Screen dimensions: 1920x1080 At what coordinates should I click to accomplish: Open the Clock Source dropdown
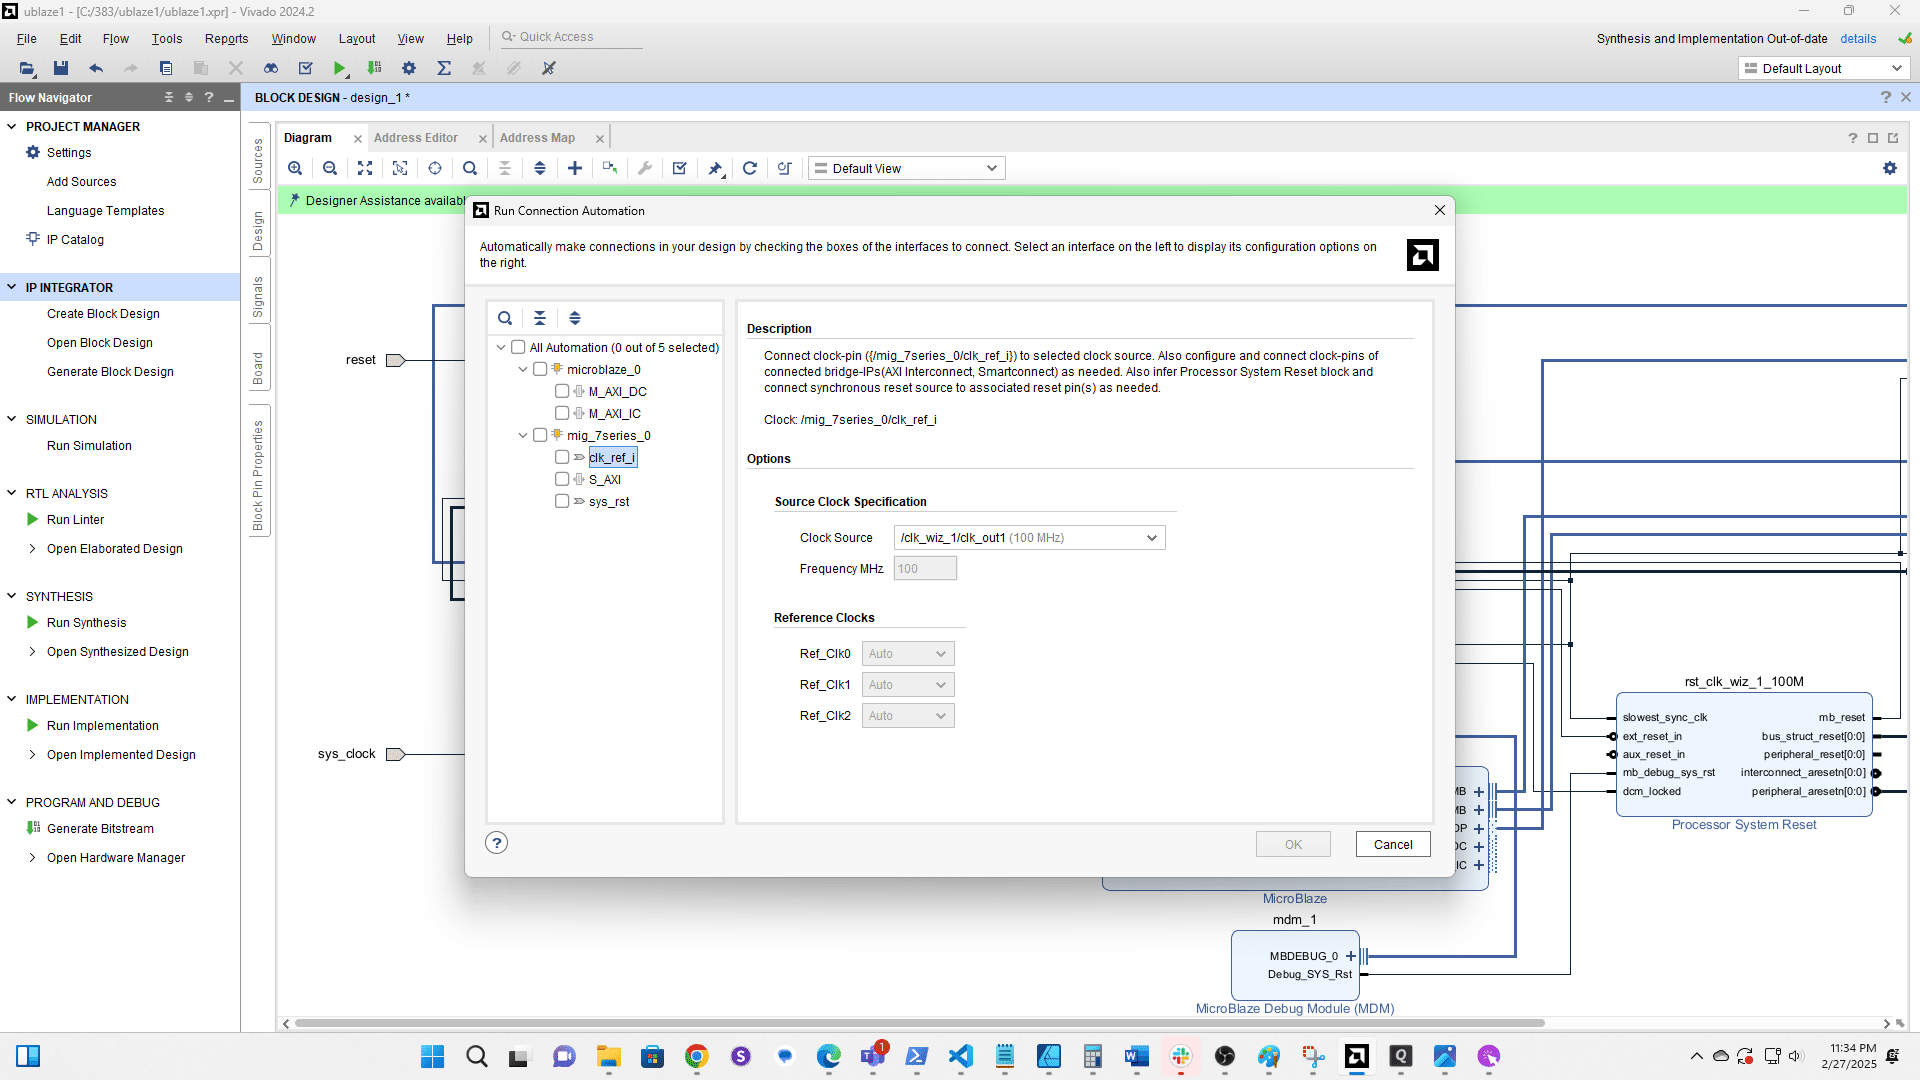point(1029,538)
